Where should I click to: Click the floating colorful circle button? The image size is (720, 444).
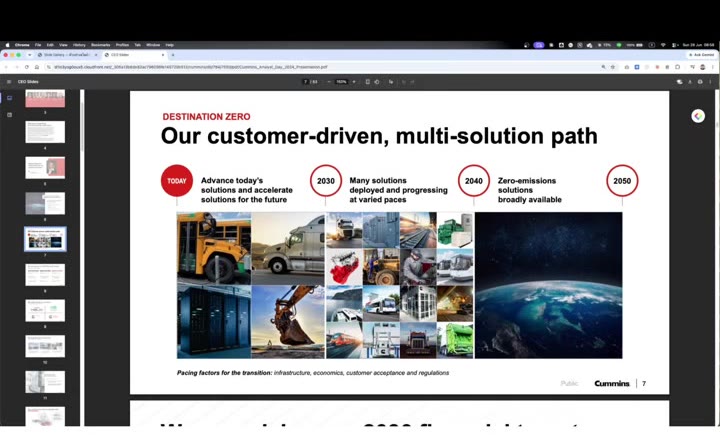pos(698,116)
